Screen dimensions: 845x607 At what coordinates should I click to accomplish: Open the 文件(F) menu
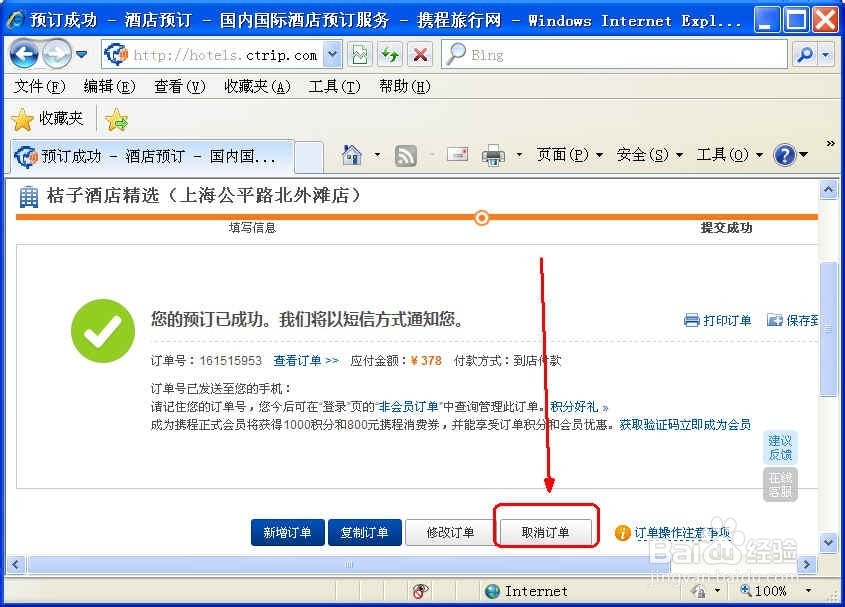(x=39, y=86)
